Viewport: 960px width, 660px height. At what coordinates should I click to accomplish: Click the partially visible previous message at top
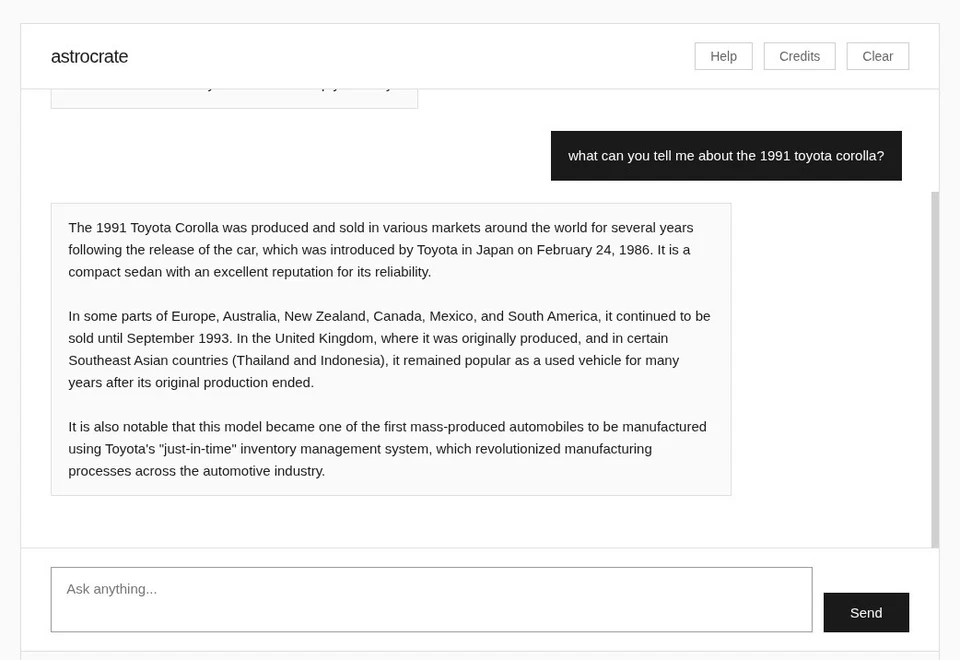[234, 97]
